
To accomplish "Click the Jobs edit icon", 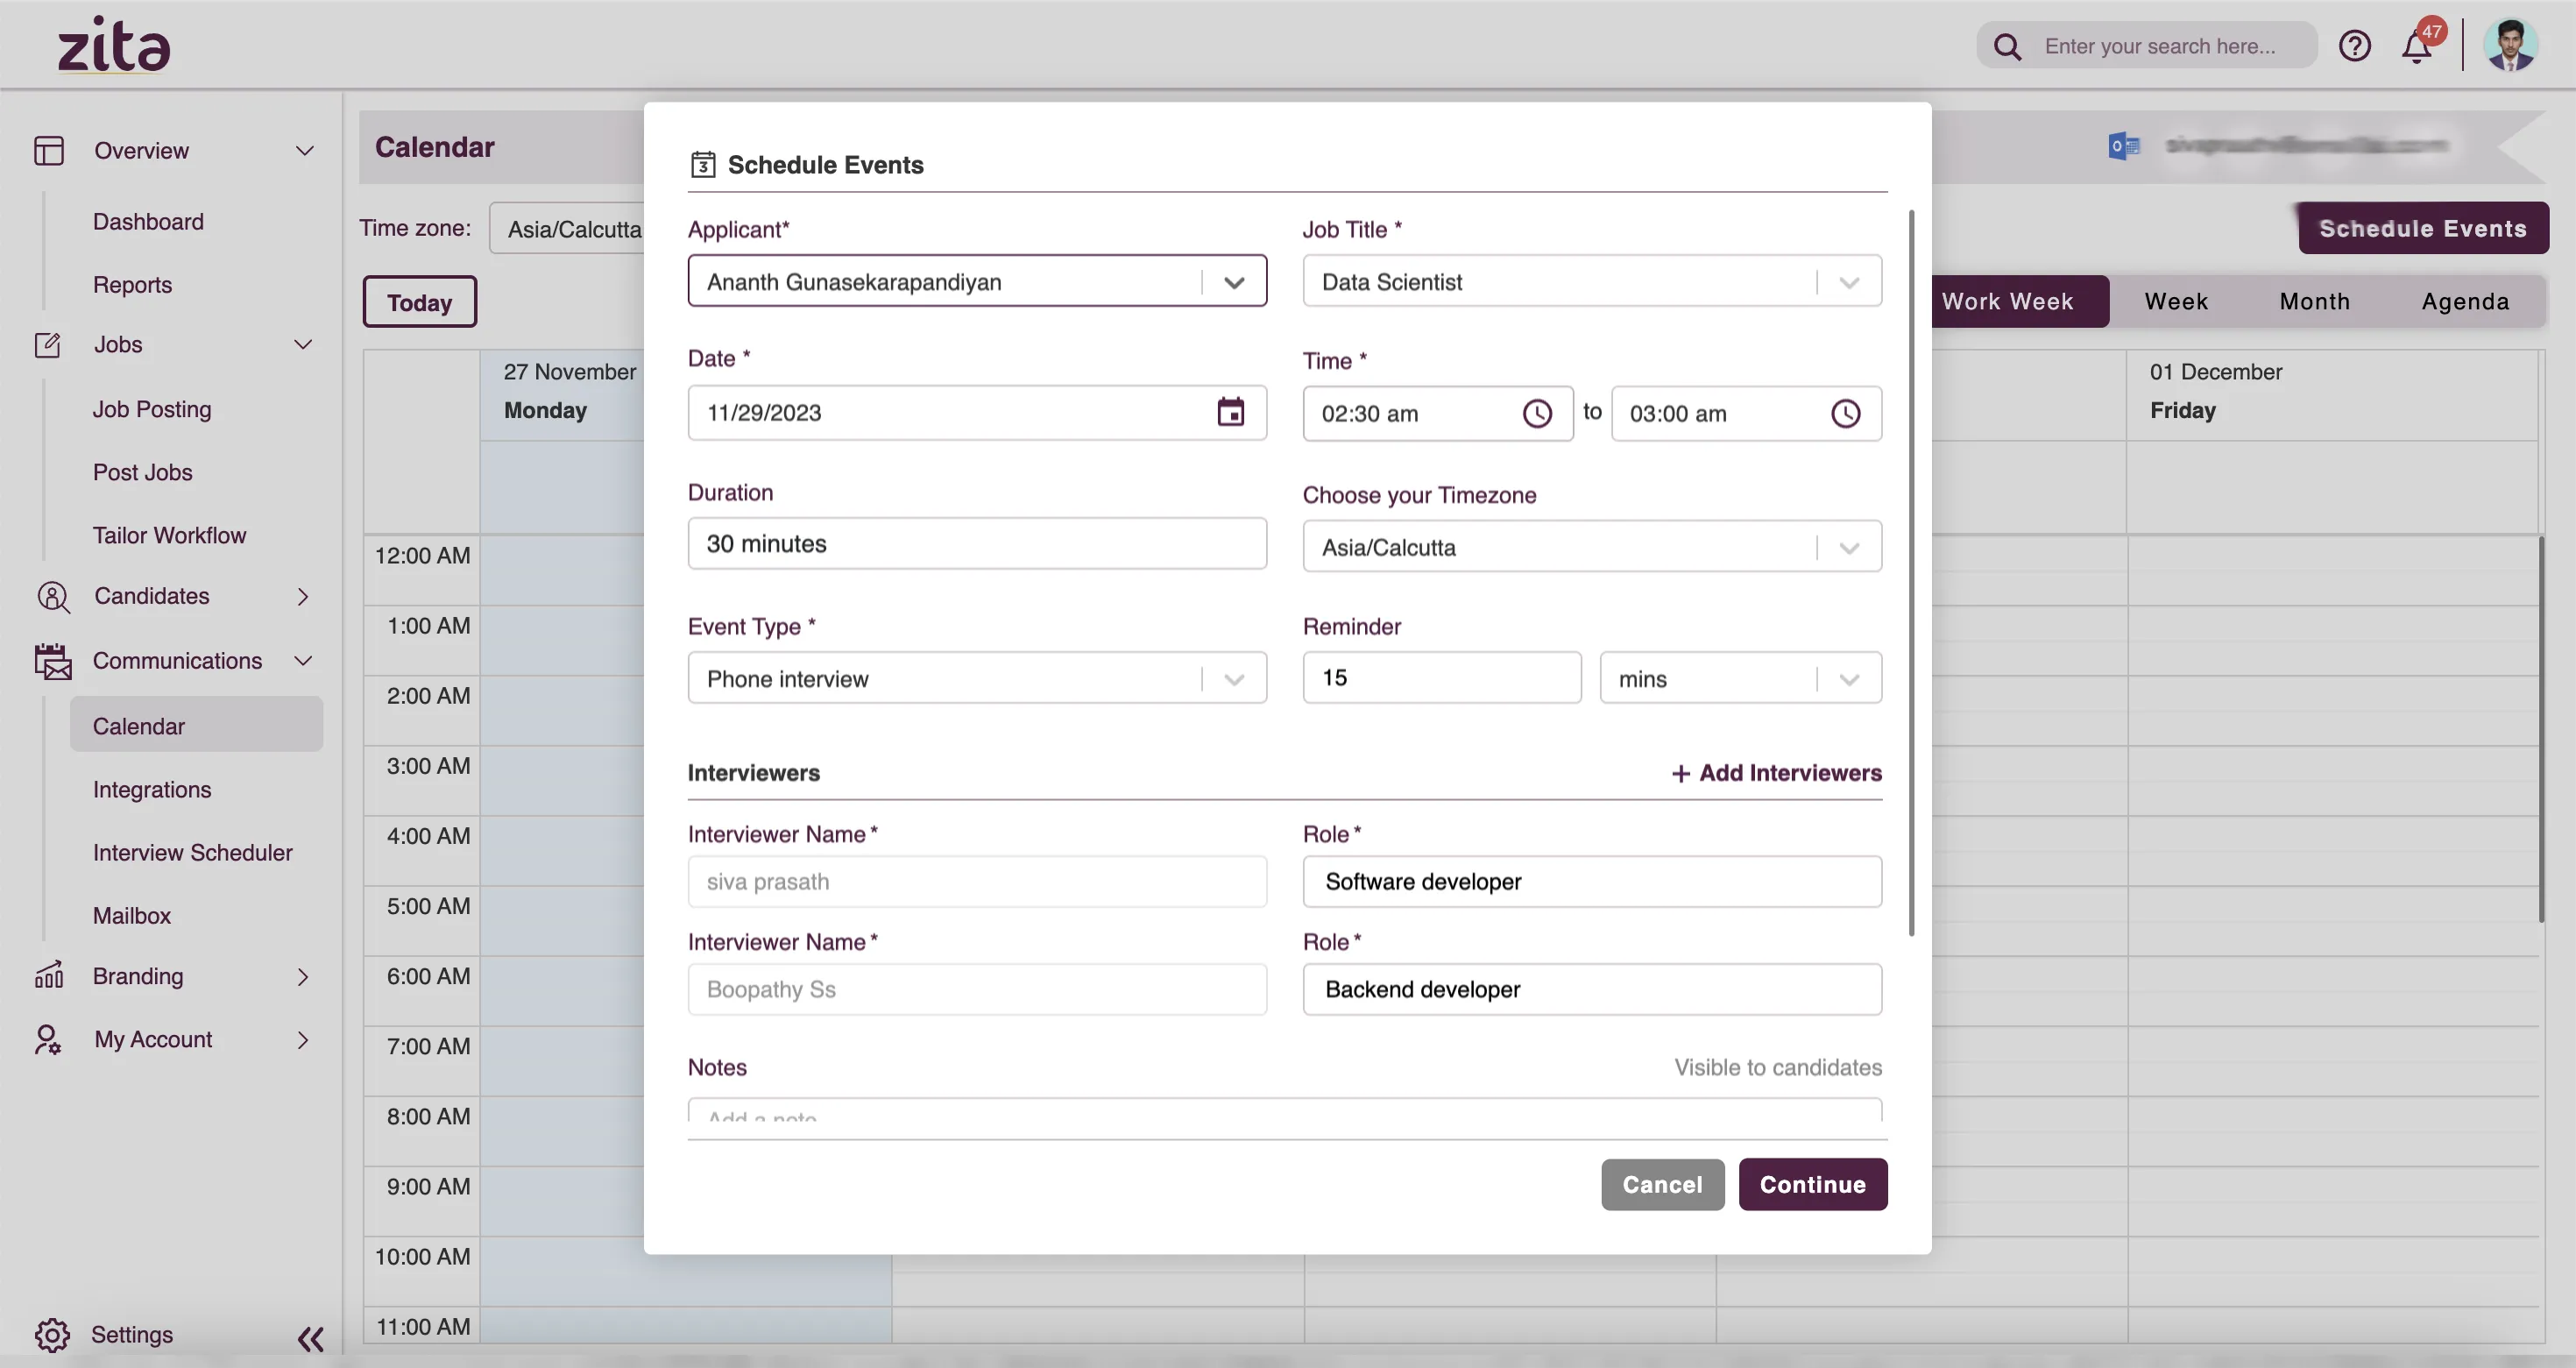I will pos(48,345).
